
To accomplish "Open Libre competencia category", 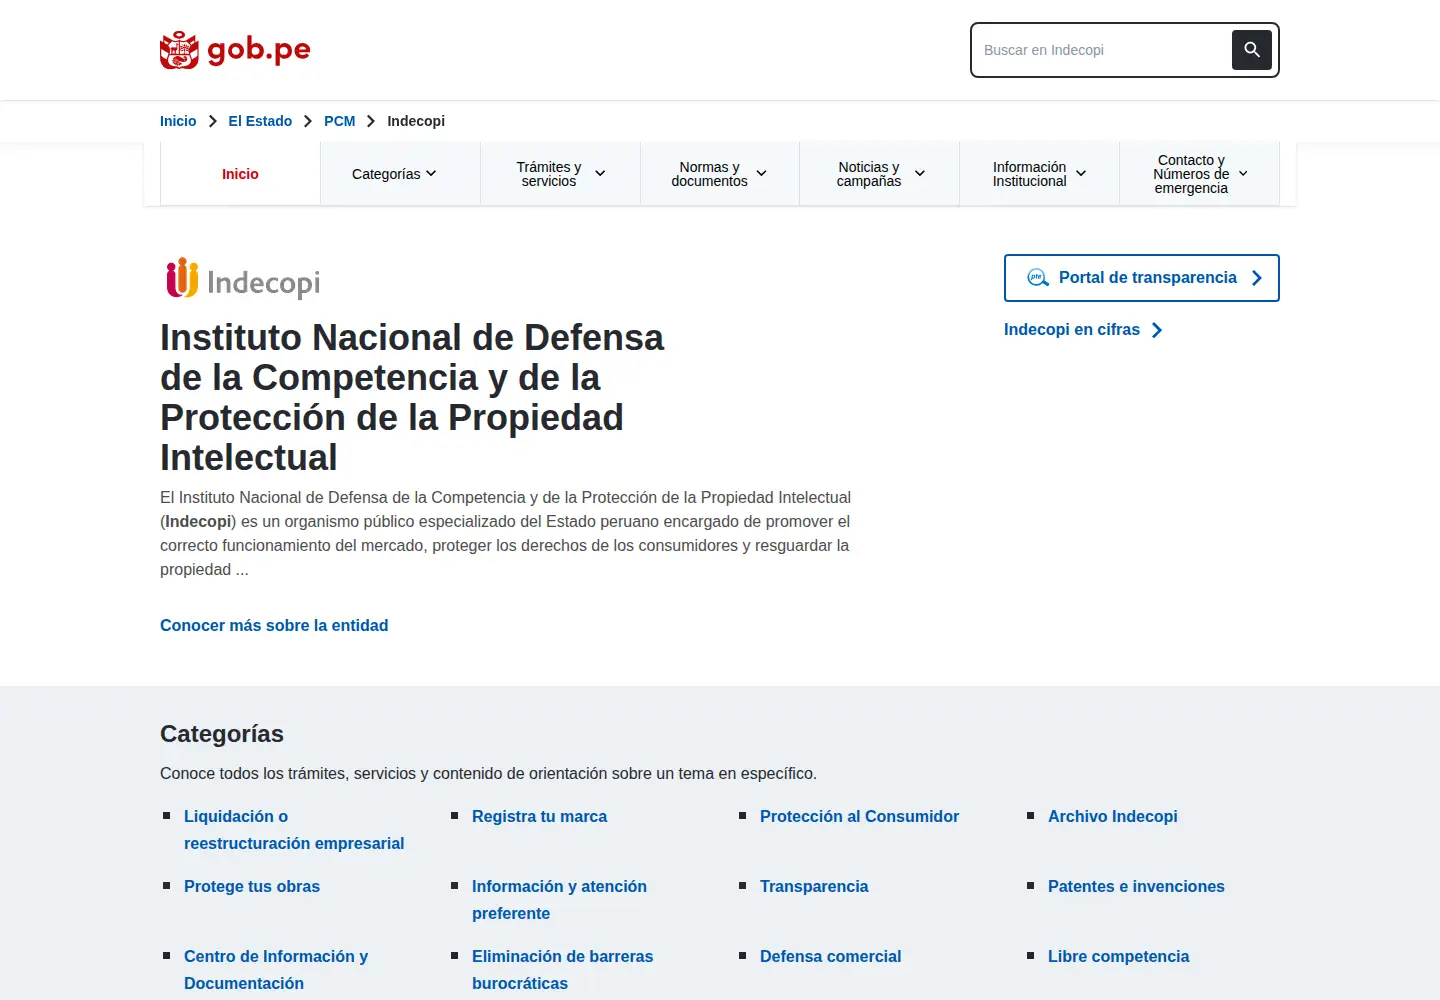I will [1118, 957].
